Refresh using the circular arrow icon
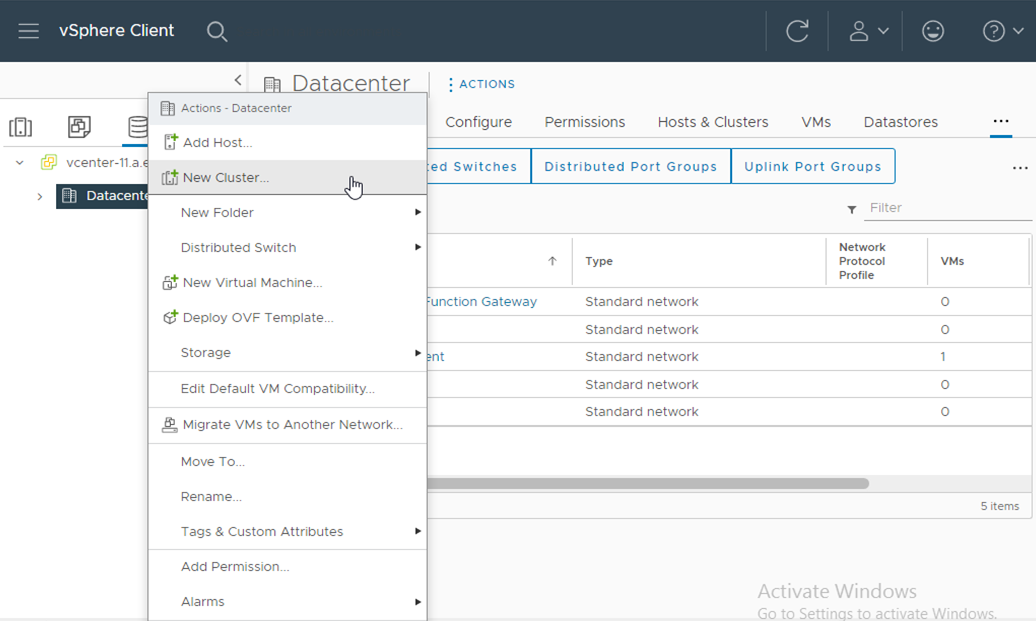Screen dimensions: 1036x621 pos(797,31)
